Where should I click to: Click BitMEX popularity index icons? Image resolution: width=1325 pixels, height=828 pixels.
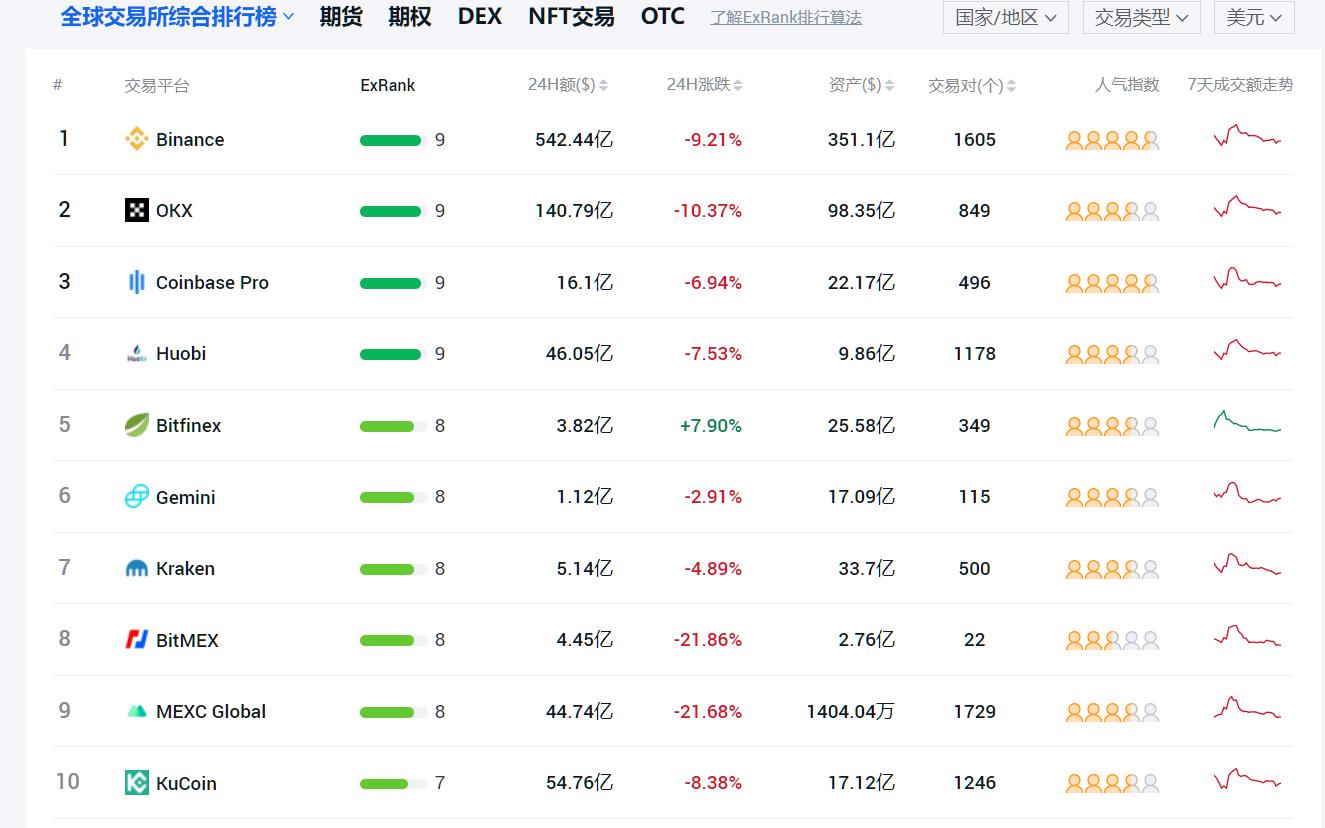coord(1112,640)
